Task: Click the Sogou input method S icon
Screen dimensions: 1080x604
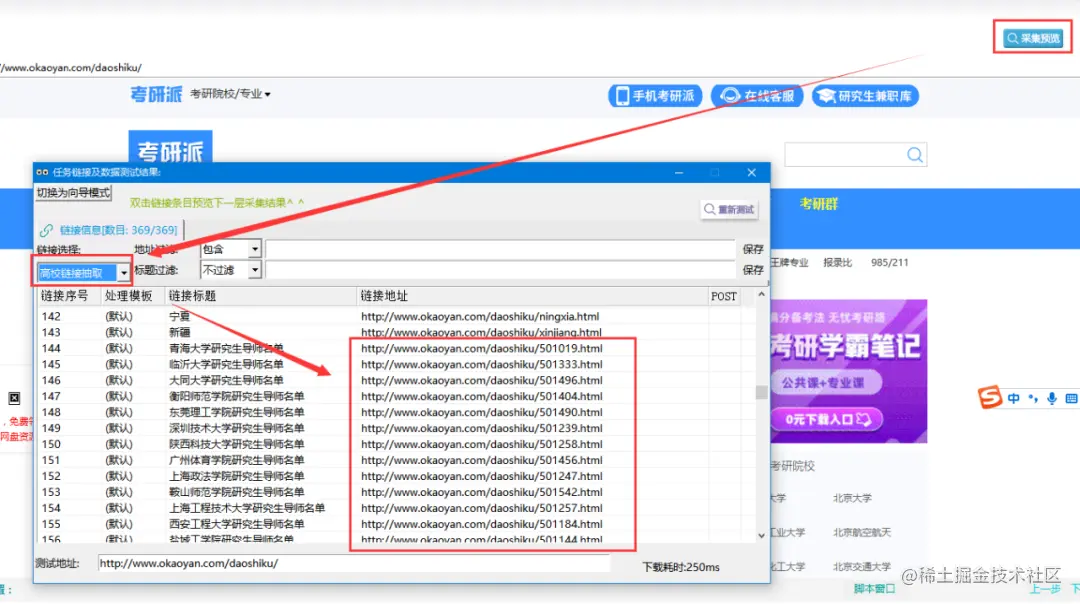Action: coord(990,397)
